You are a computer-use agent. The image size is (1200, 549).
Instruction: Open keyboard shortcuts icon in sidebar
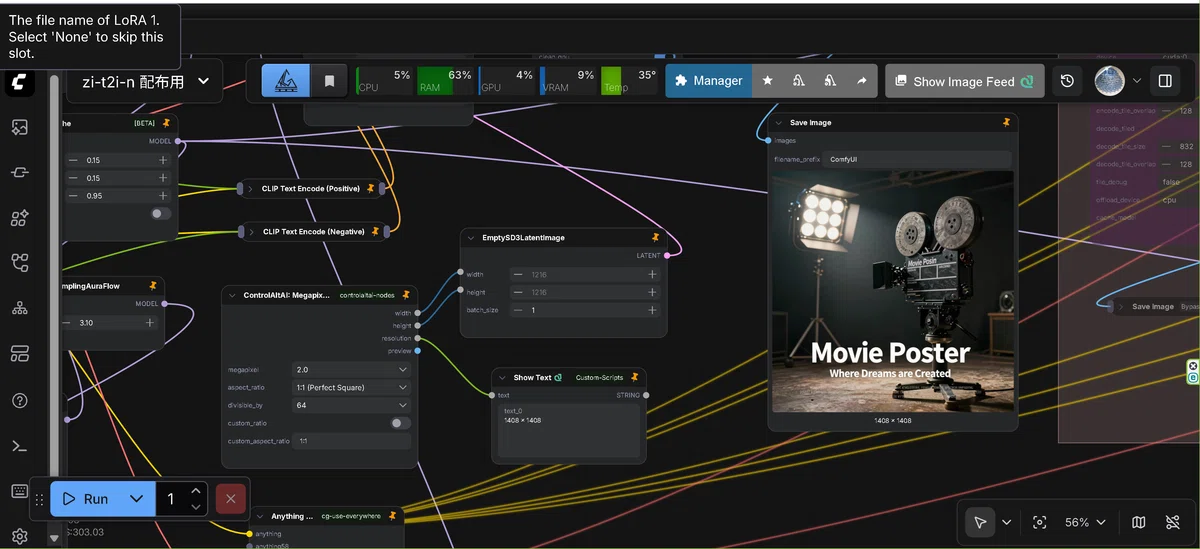(19, 491)
